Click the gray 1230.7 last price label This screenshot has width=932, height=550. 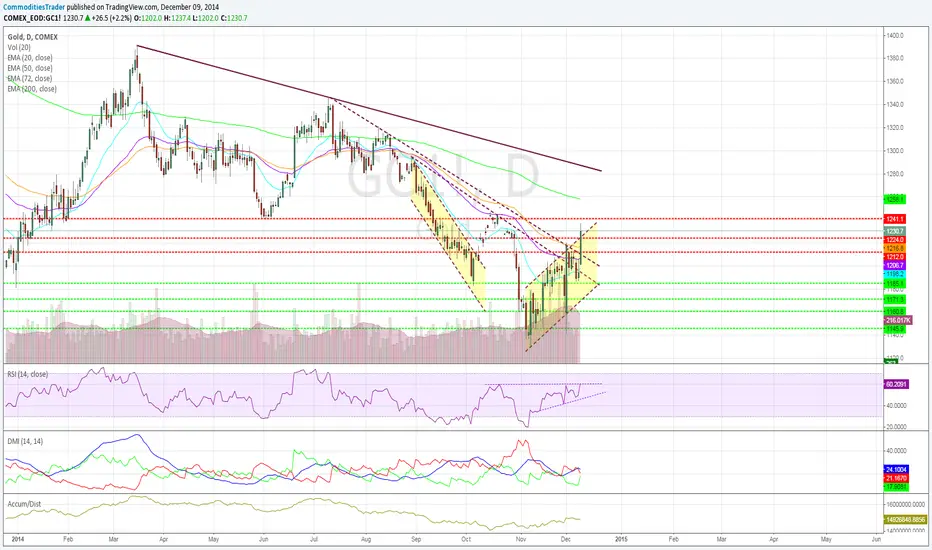[x=895, y=231]
